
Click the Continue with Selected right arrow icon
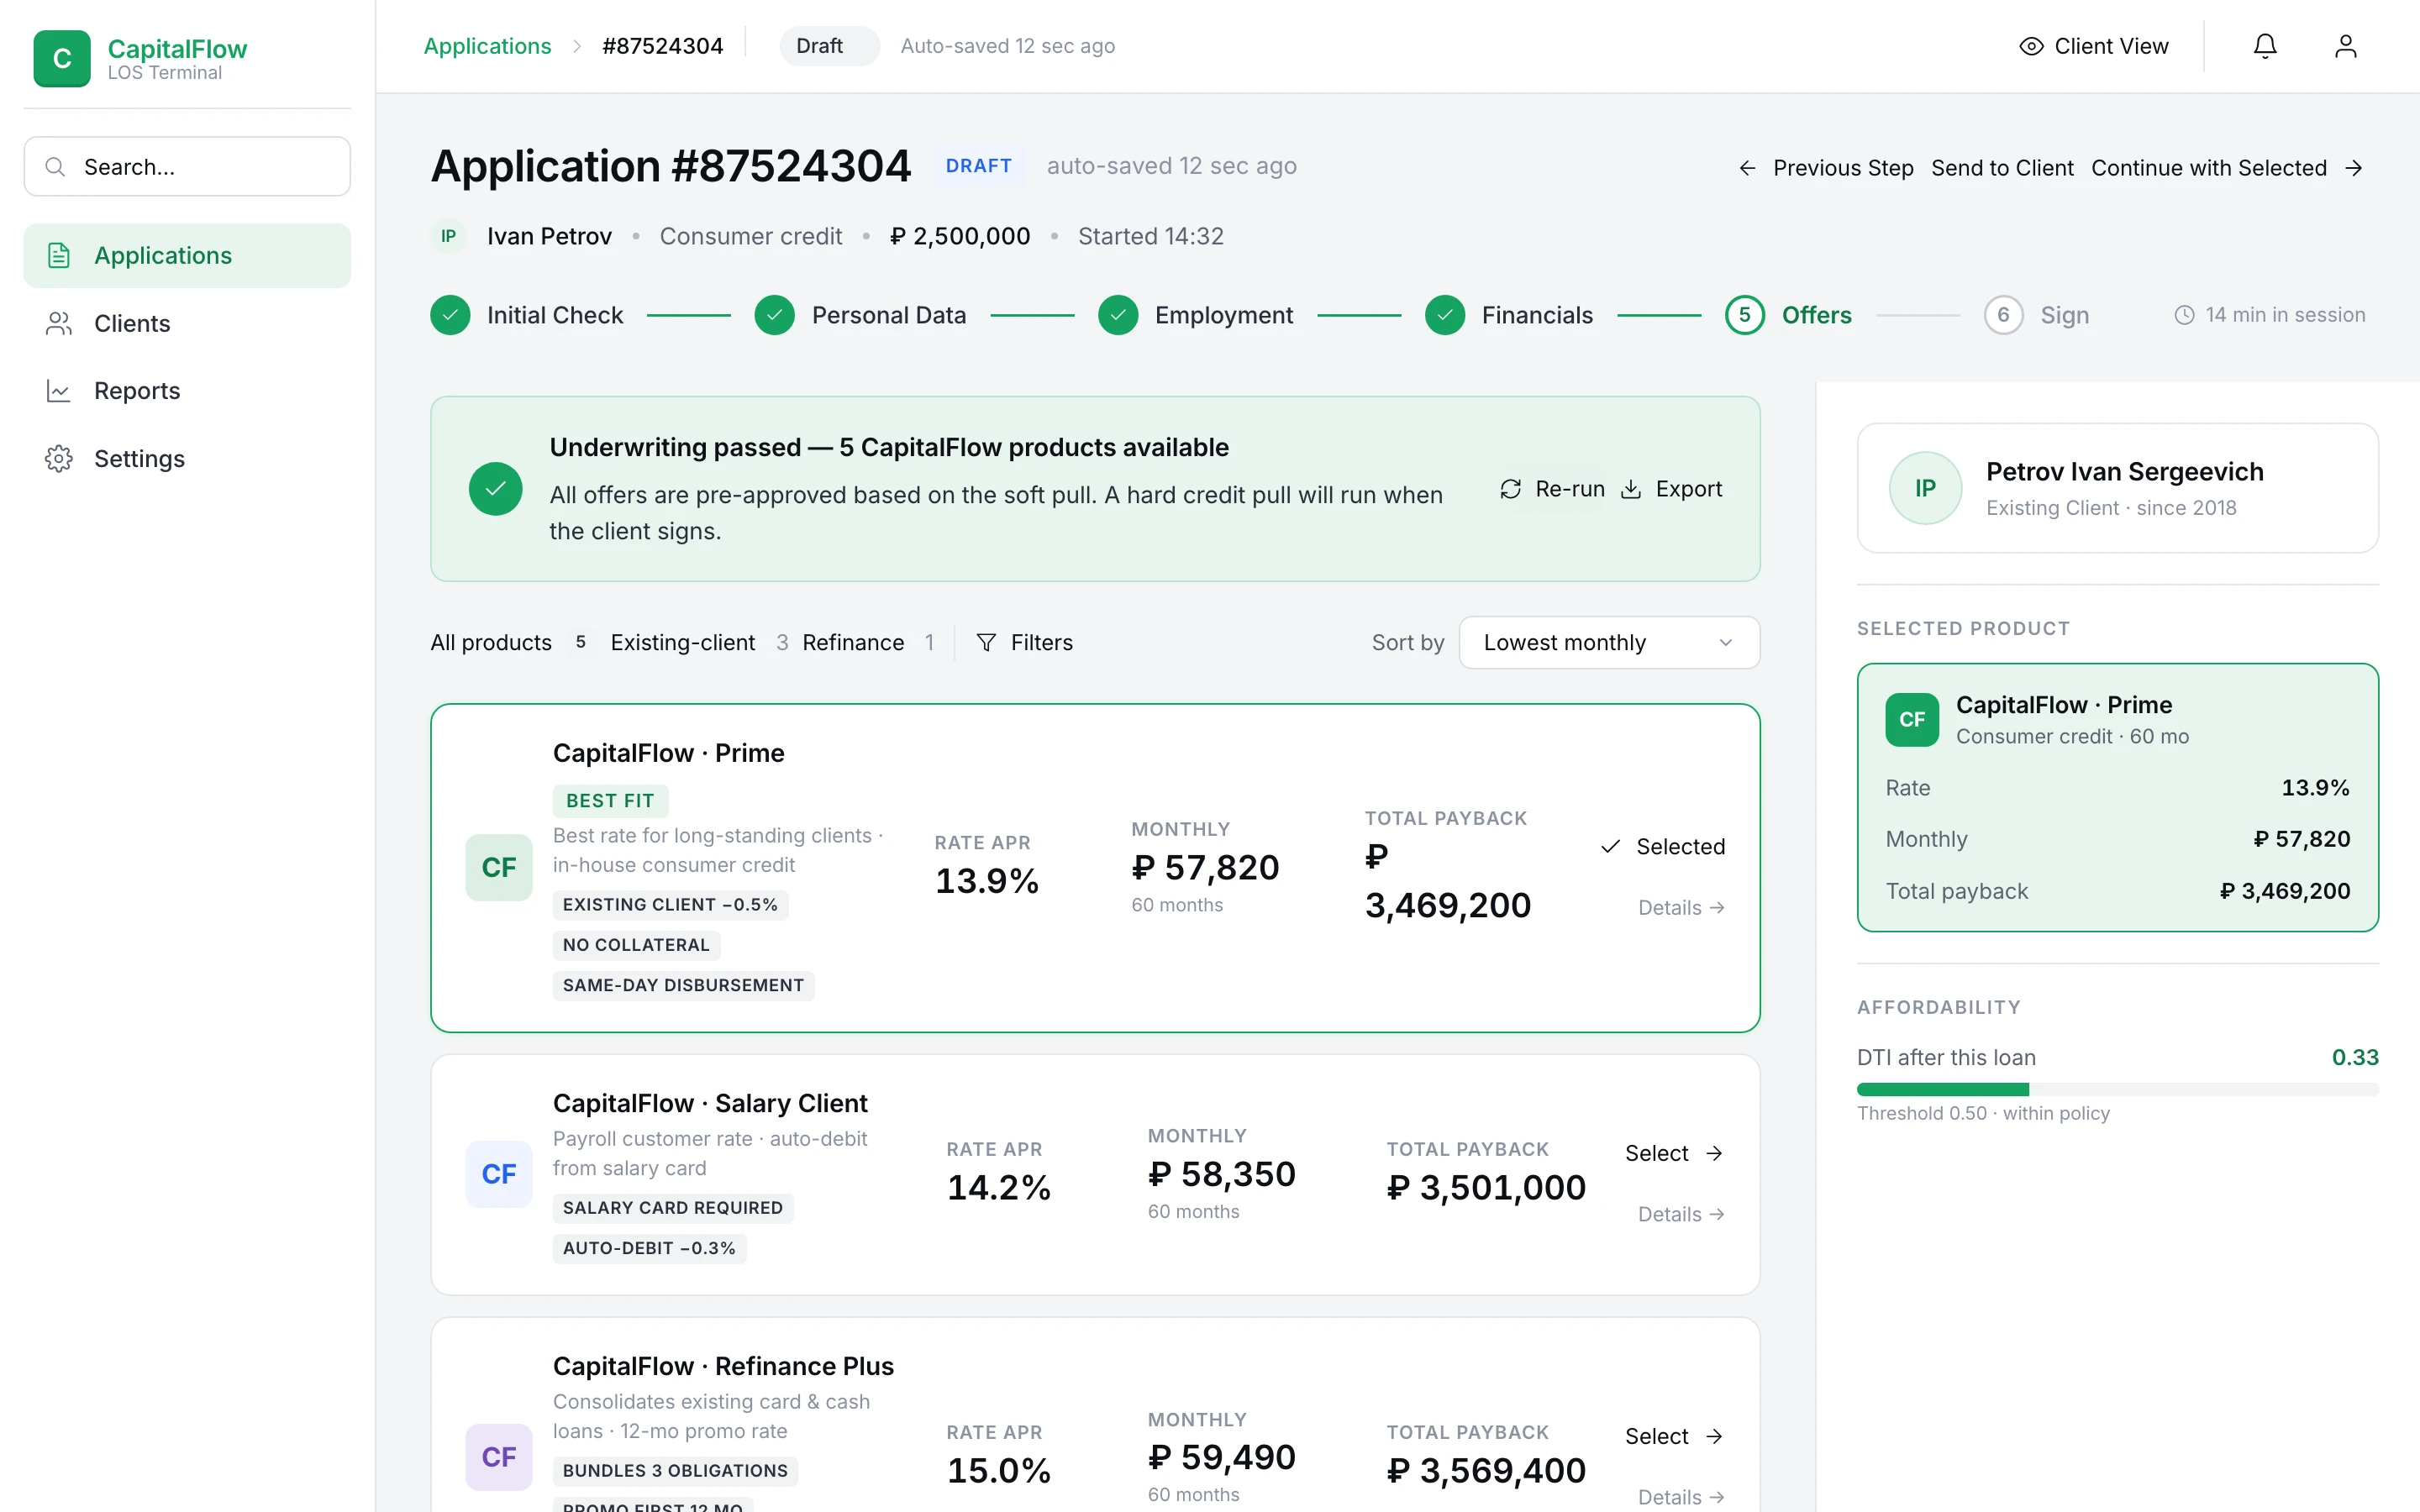pos(2353,168)
